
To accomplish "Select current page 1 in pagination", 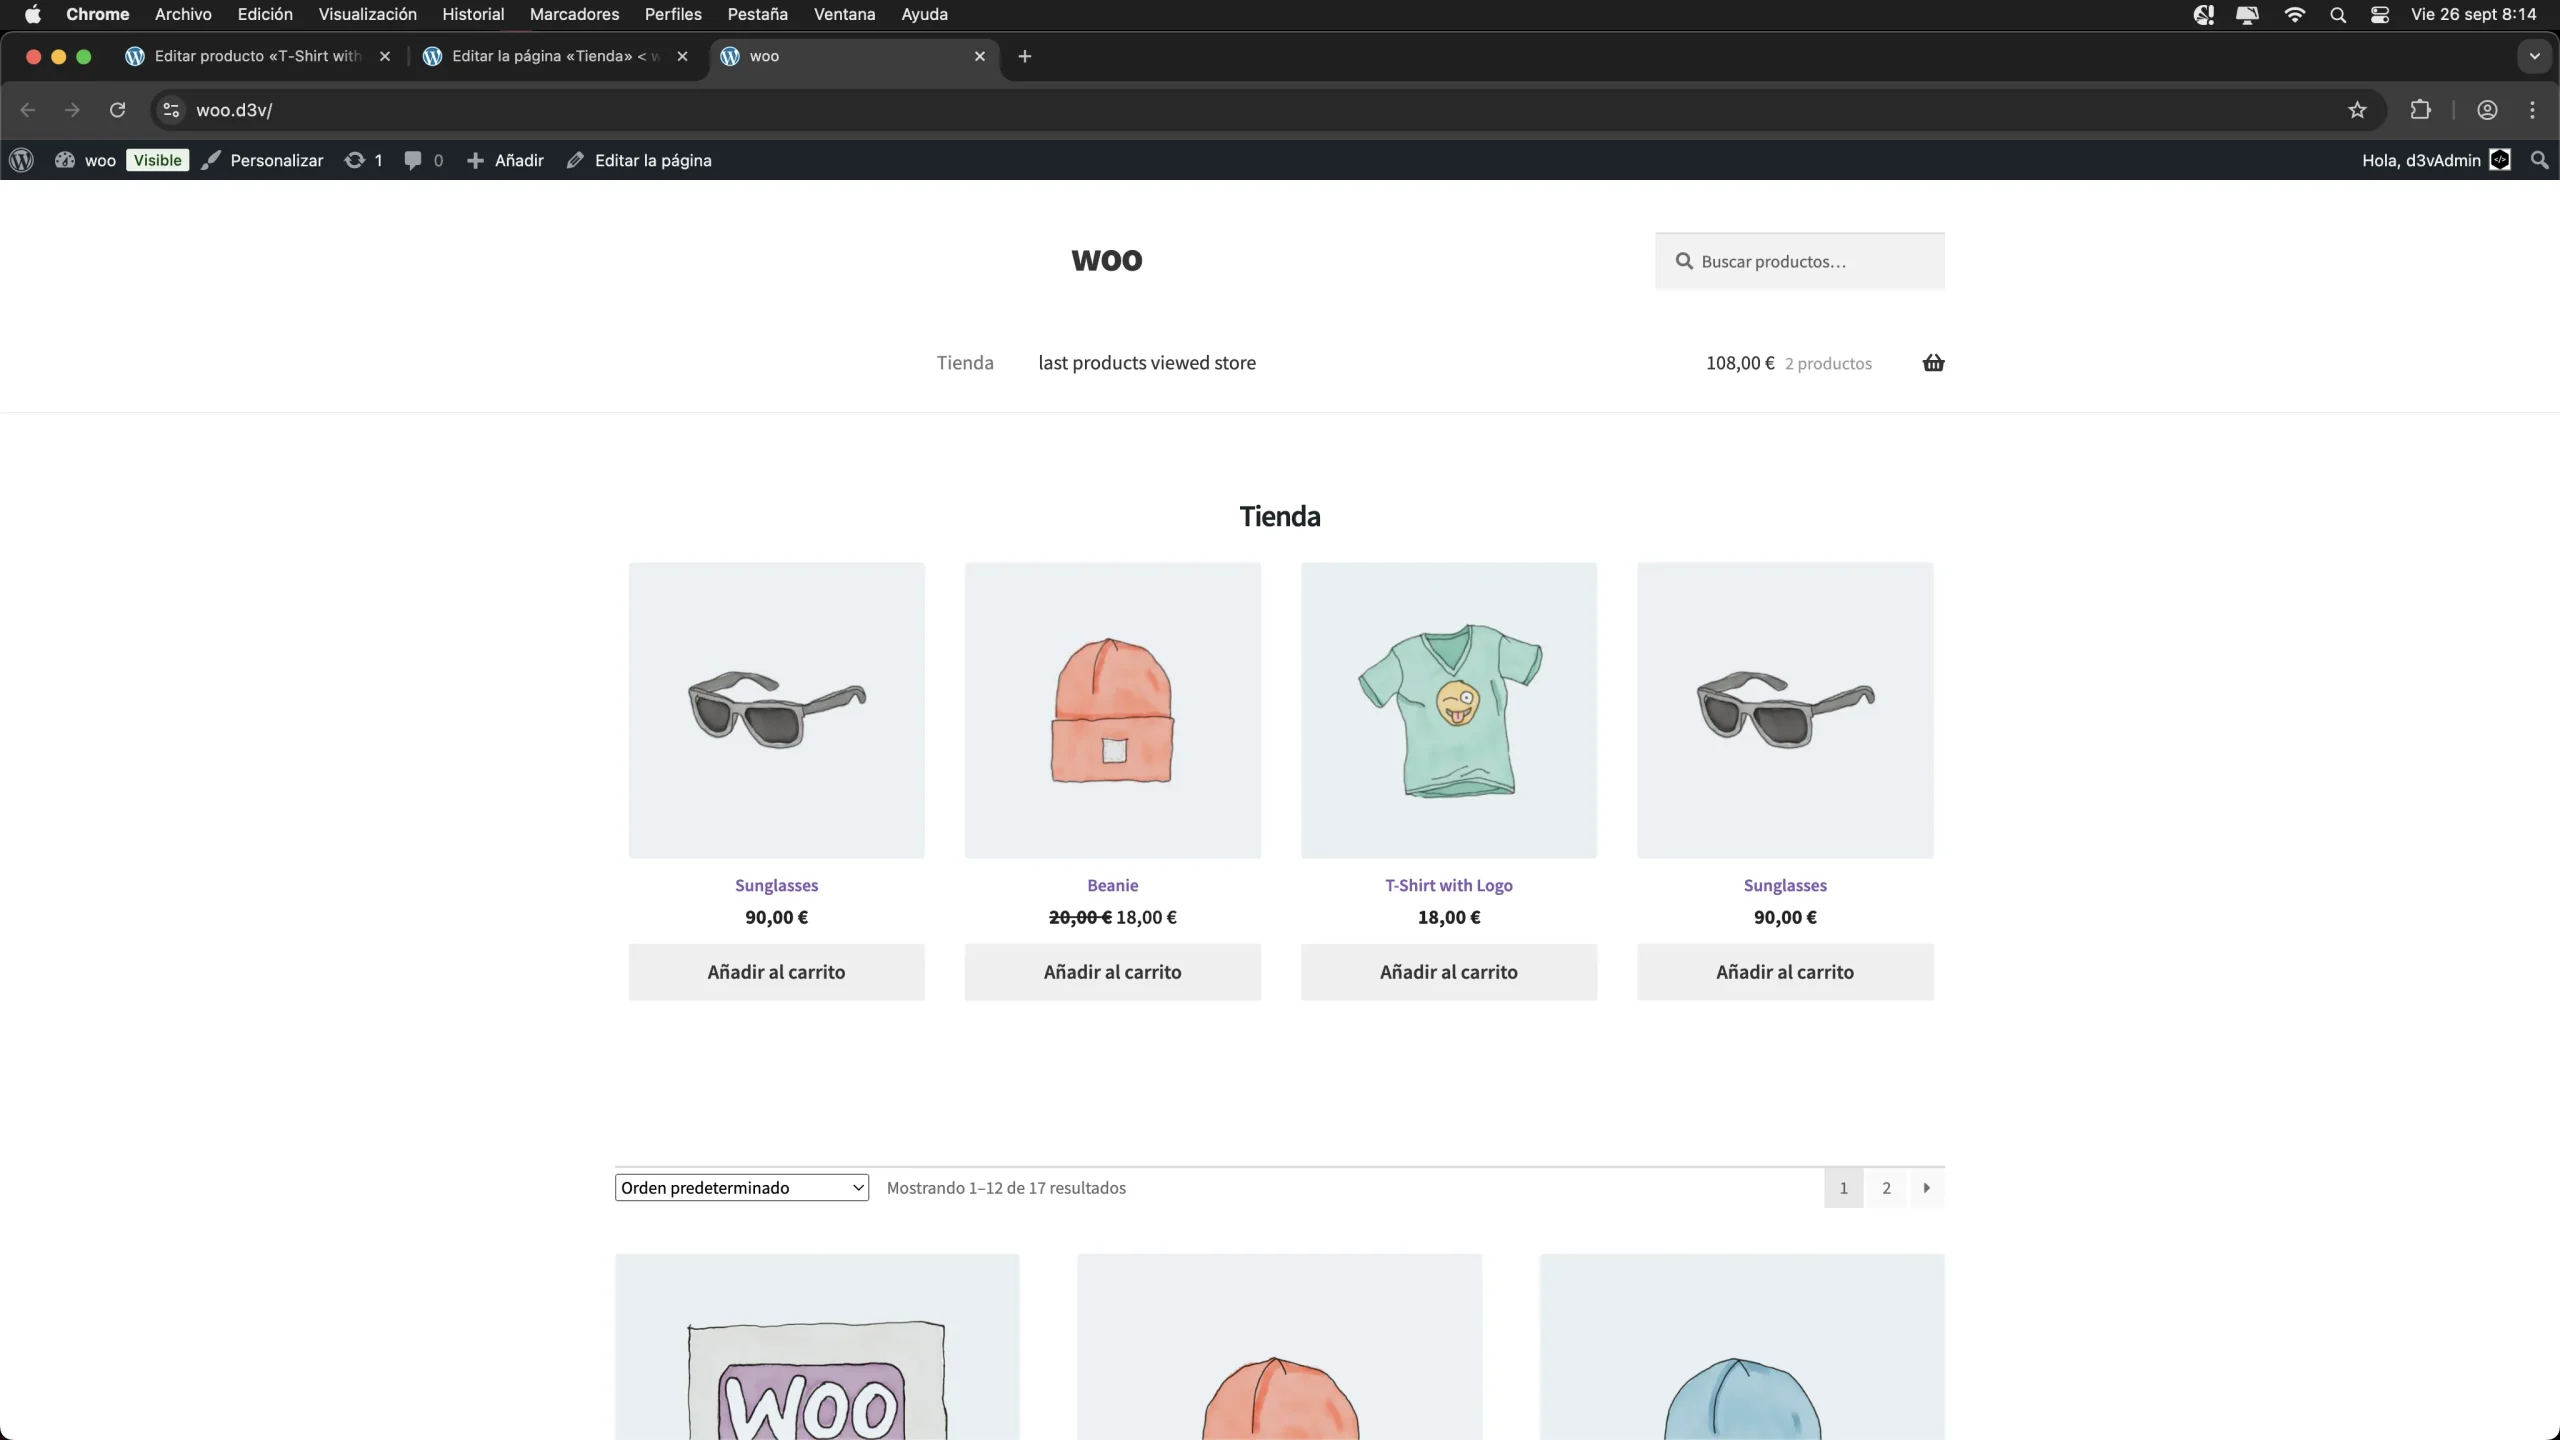I will point(1844,1188).
